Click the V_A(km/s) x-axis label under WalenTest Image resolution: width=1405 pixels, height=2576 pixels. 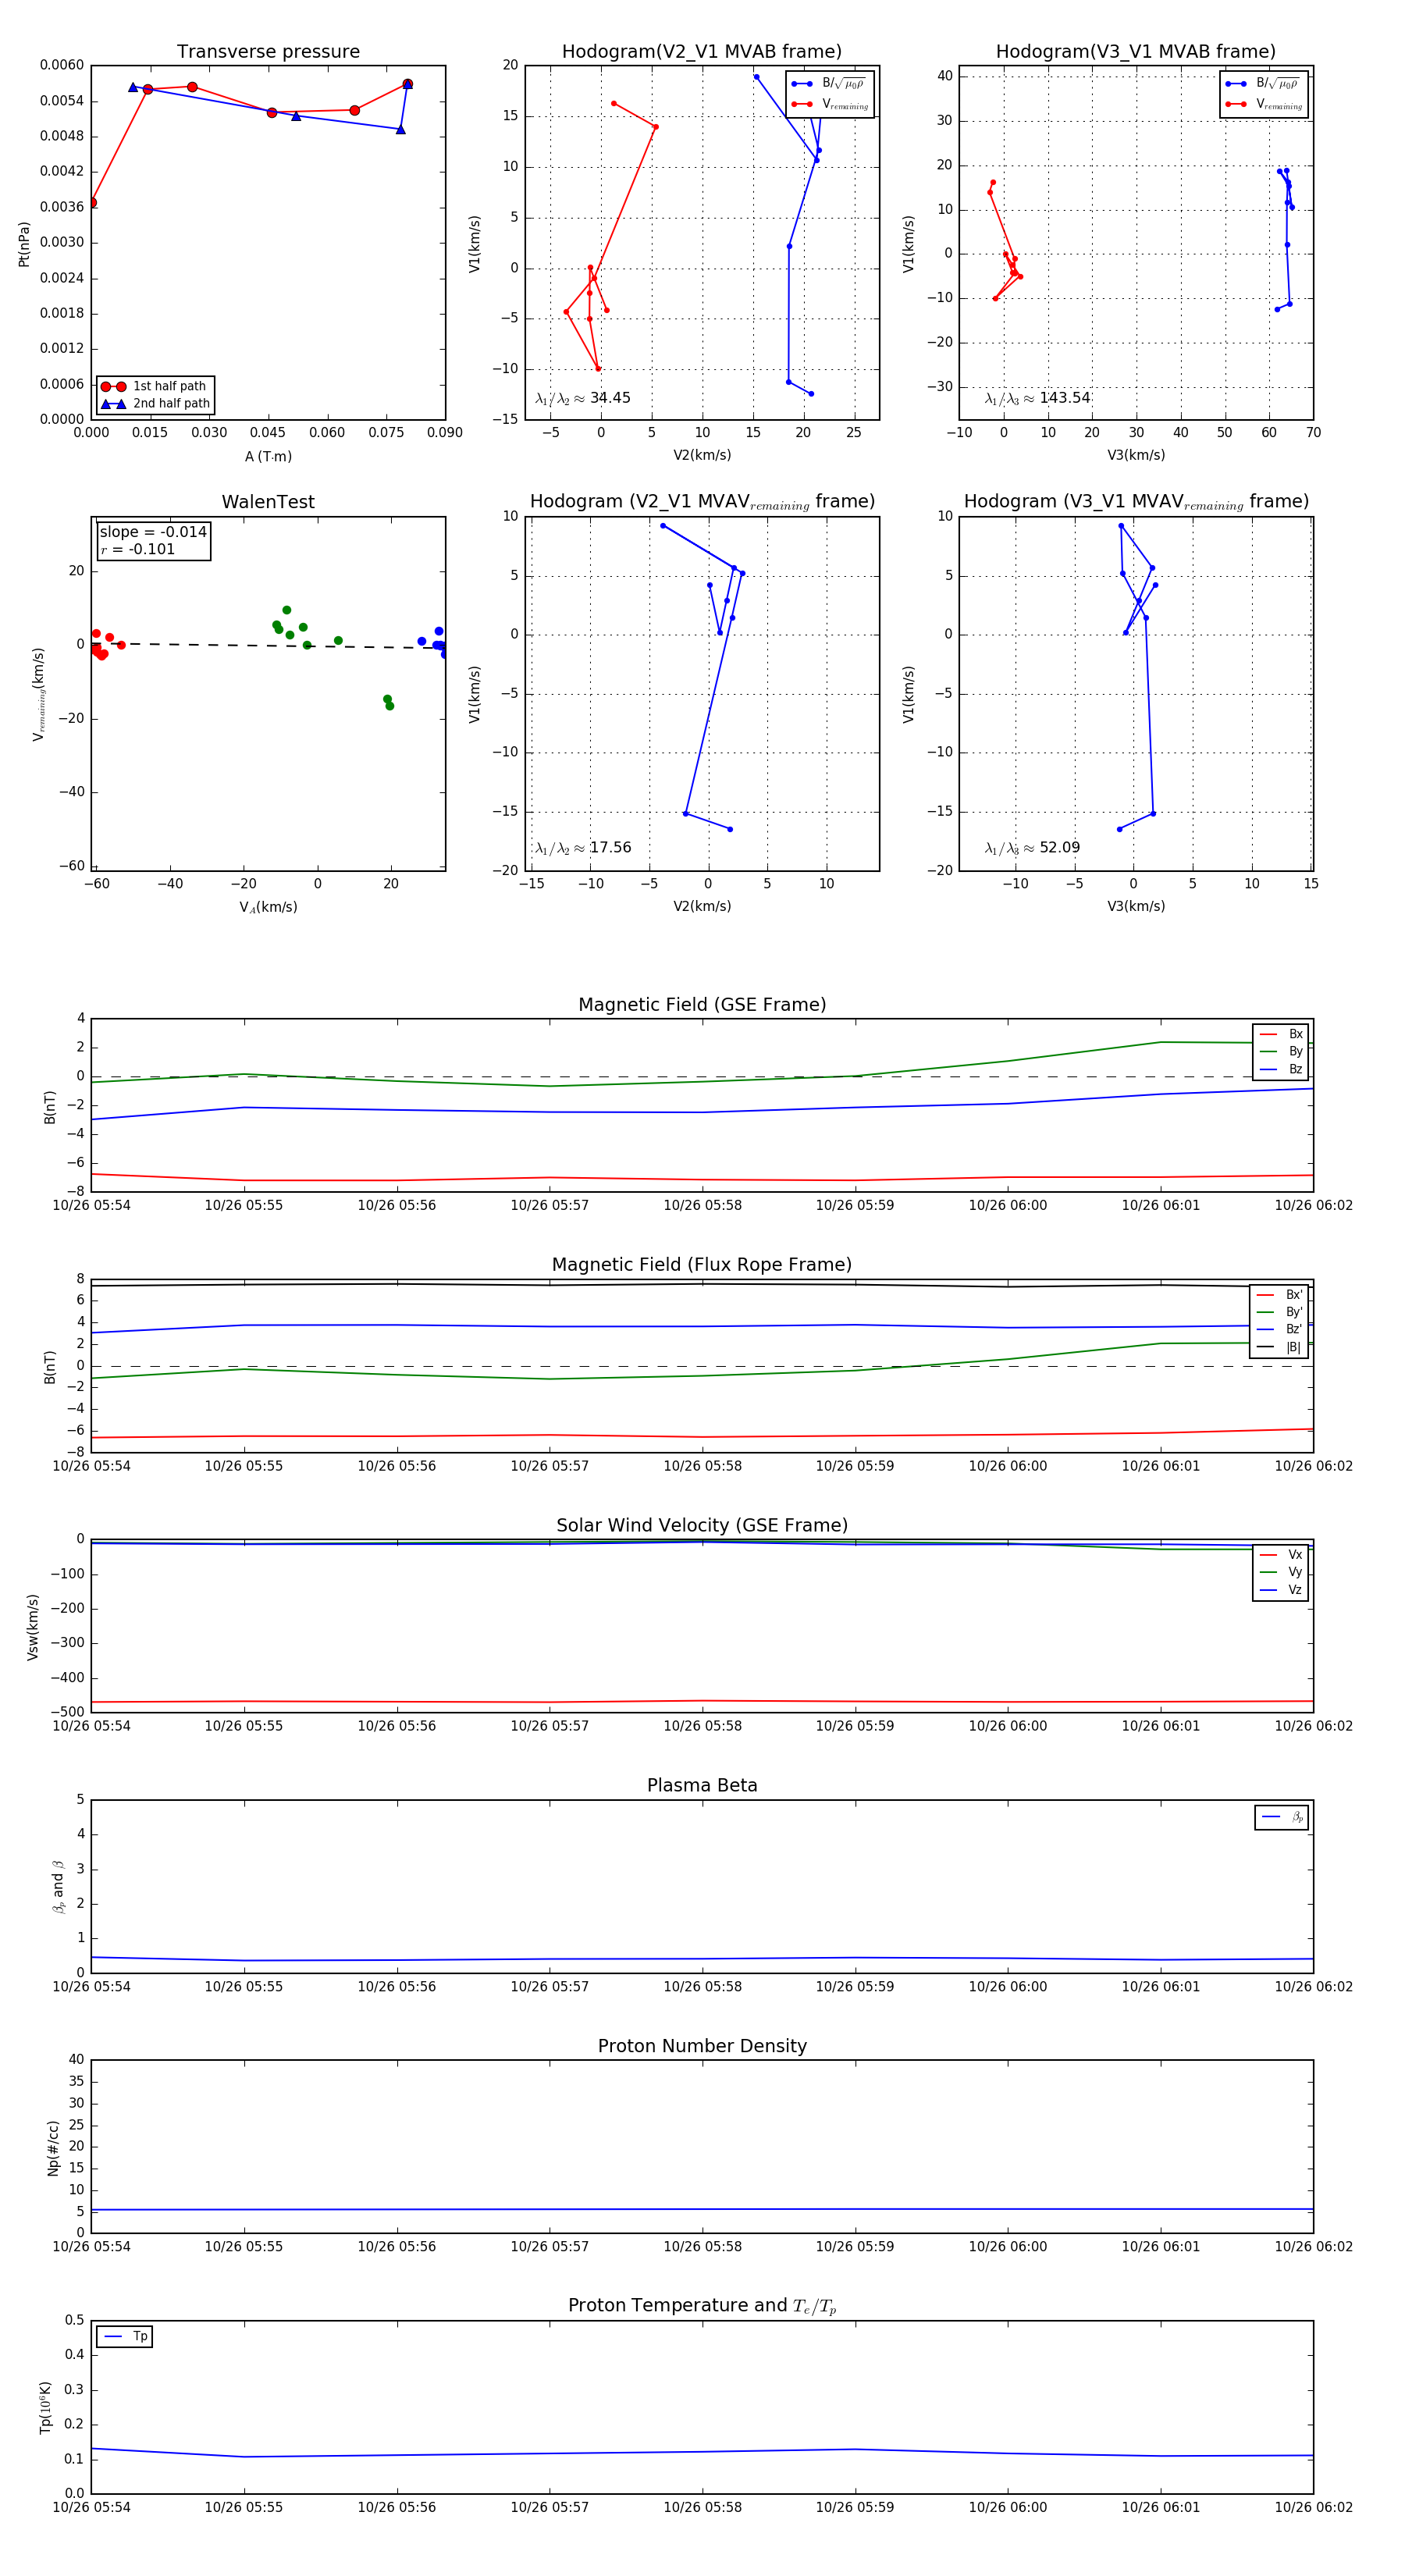click(268, 907)
